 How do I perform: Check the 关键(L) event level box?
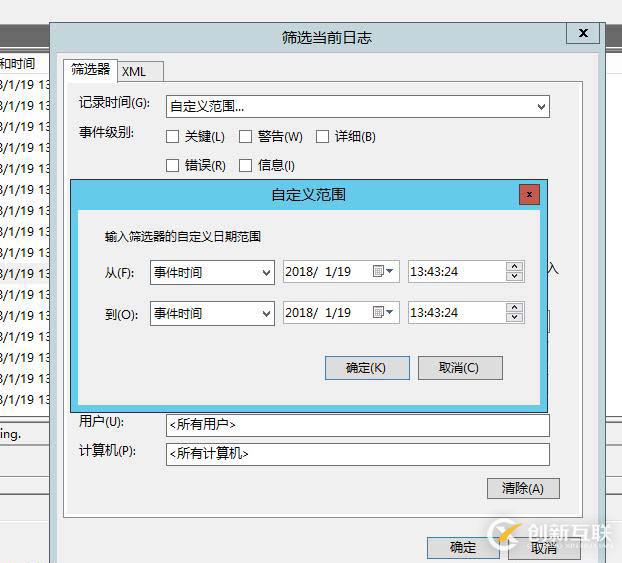[172, 136]
